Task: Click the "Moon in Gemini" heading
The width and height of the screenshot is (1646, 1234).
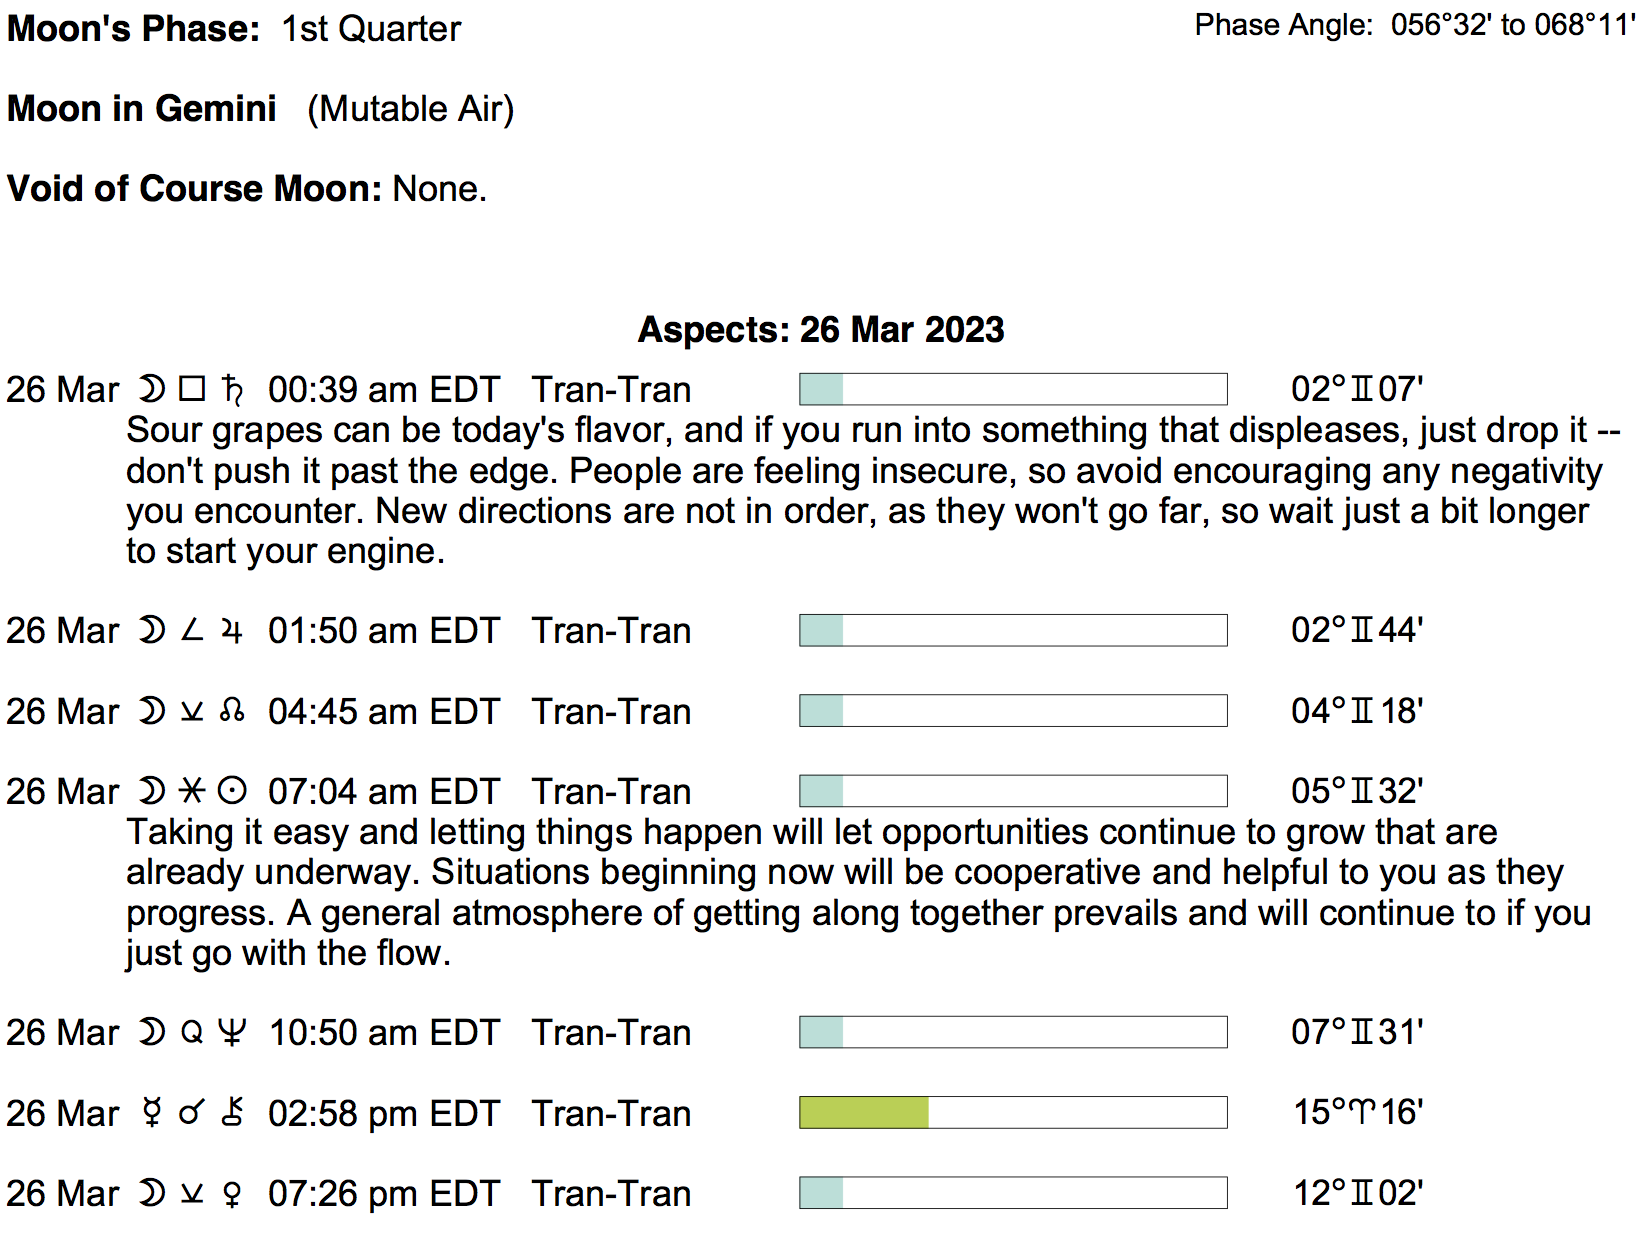Action: click(x=142, y=108)
